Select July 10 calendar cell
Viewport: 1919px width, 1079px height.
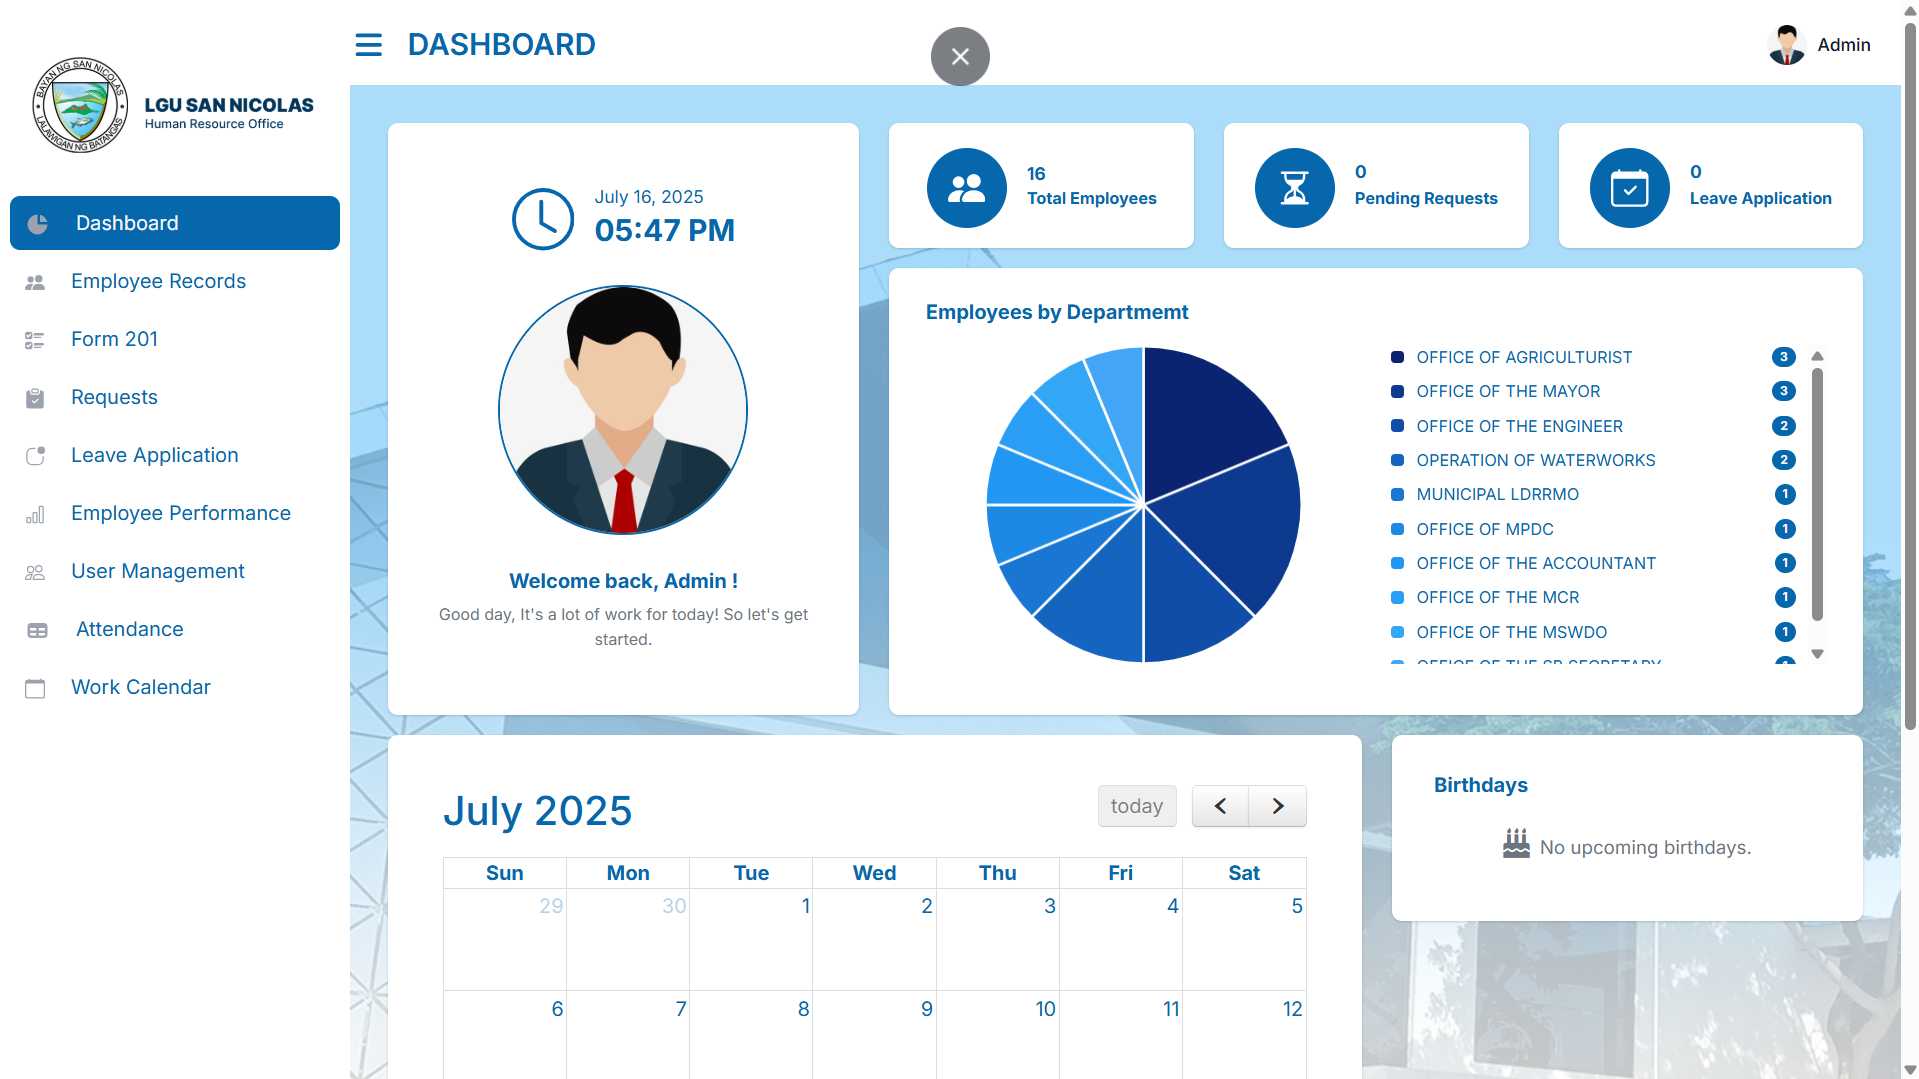coord(998,1035)
